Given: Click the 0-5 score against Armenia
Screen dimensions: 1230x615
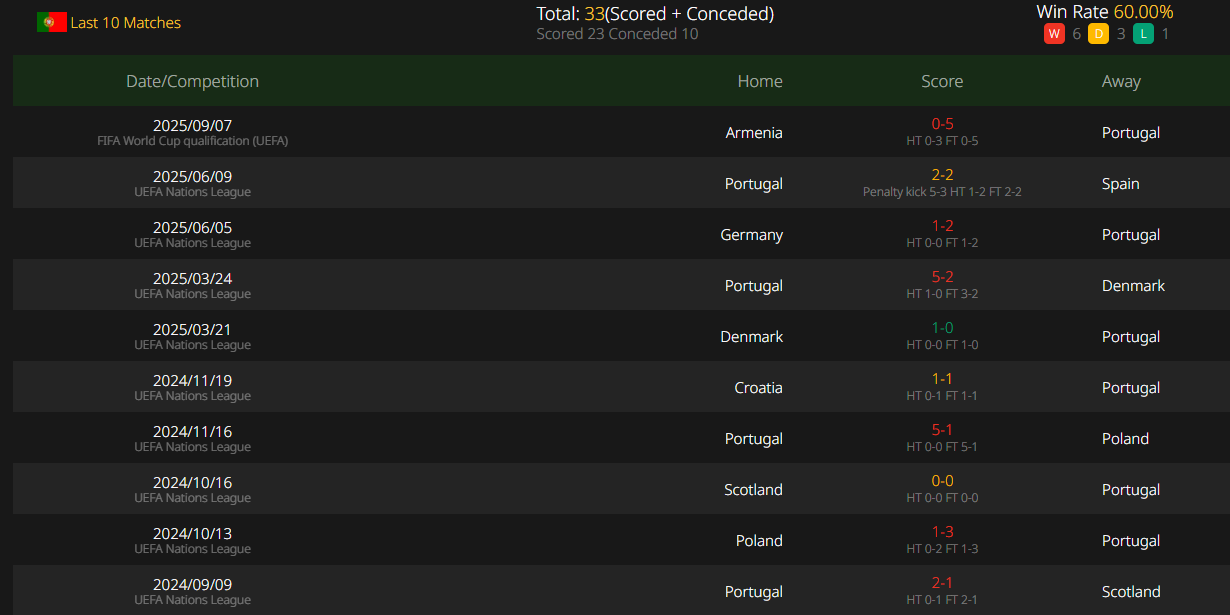Looking at the screenshot, I should point(942,124).
